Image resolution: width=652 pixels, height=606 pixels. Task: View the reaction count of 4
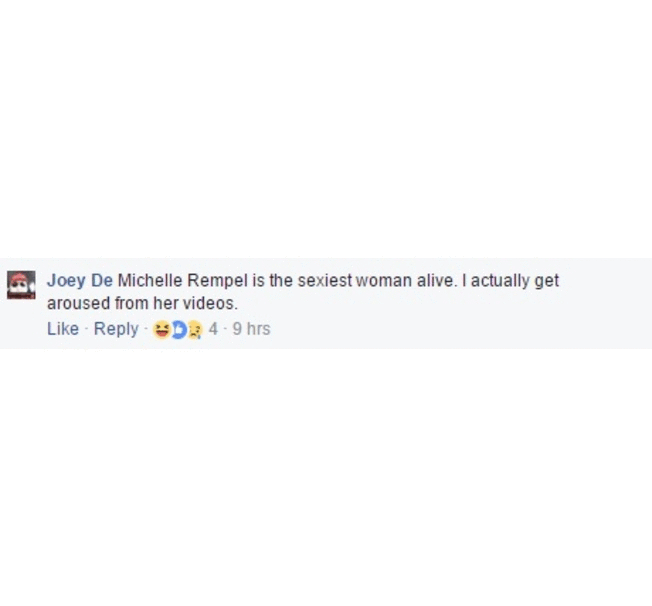click(213, 329)
